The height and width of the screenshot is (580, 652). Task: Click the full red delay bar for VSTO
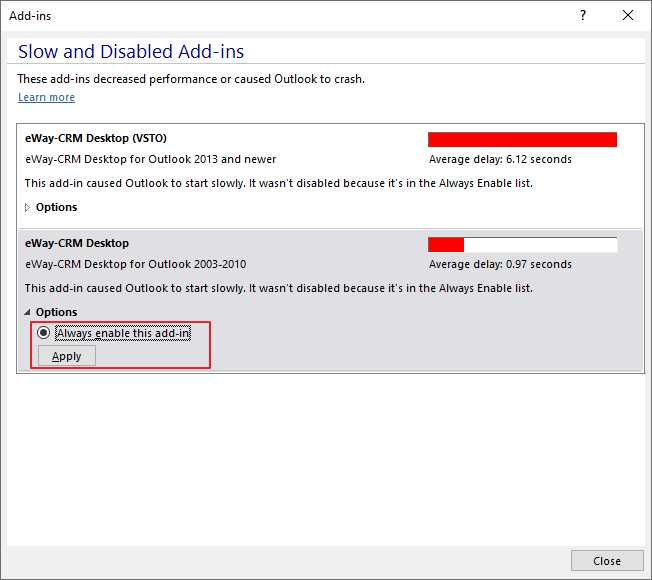click(522, 139)
